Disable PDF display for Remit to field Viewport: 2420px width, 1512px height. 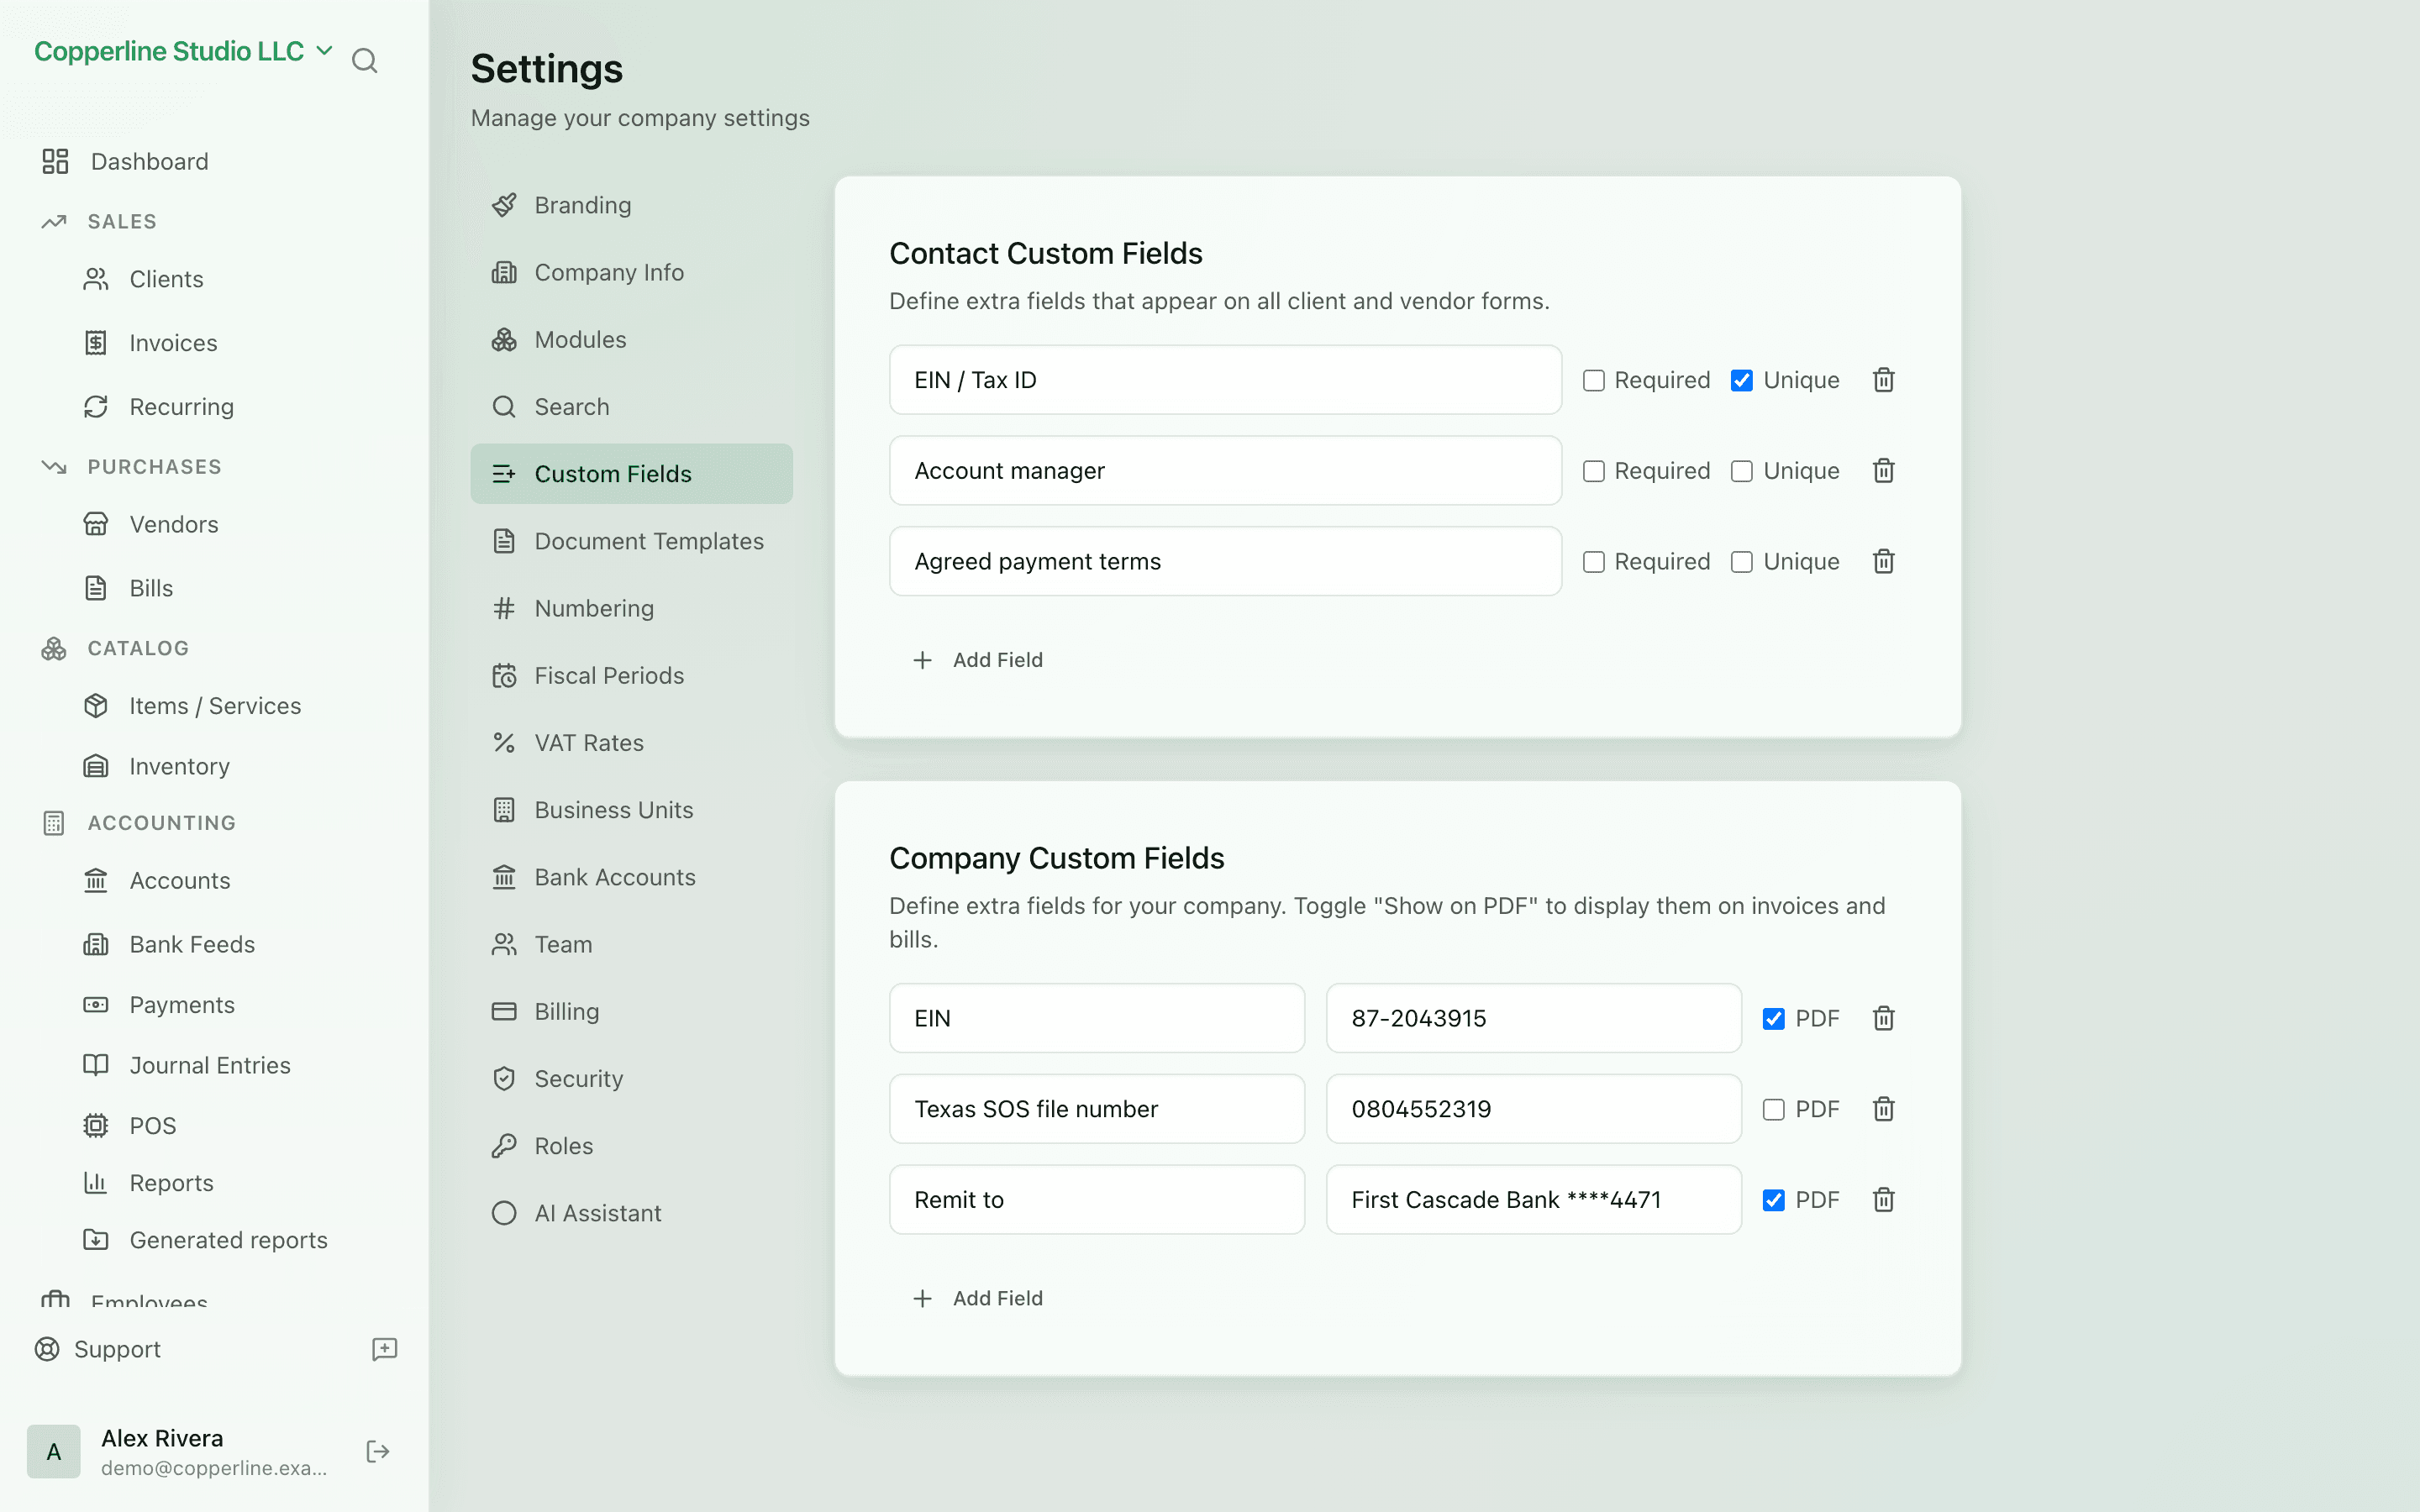pyautogui.click(x=1773, y=1200)
